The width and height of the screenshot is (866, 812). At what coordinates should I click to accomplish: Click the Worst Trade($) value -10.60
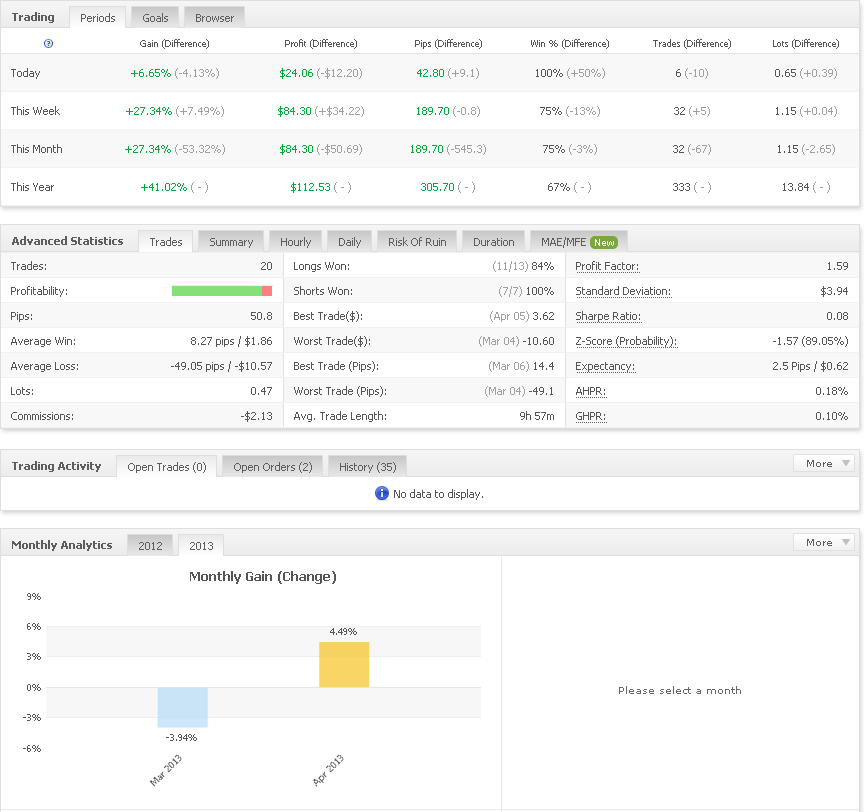click(540, 341)
